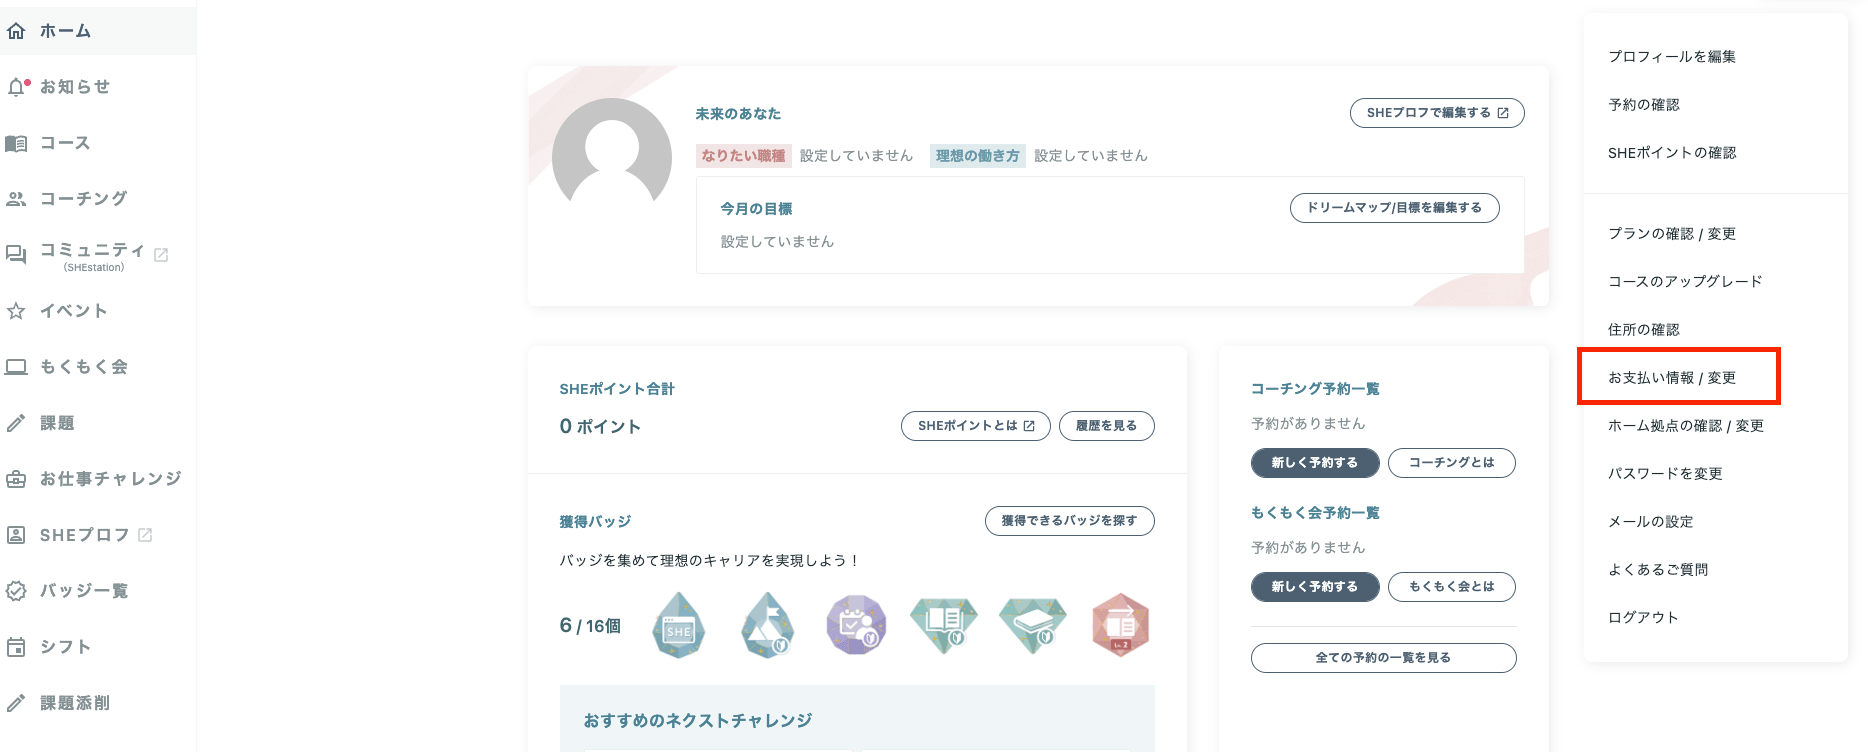Choose ログアウト from the menu
Screen dimensions: 1868x752
coord(1643,618)
